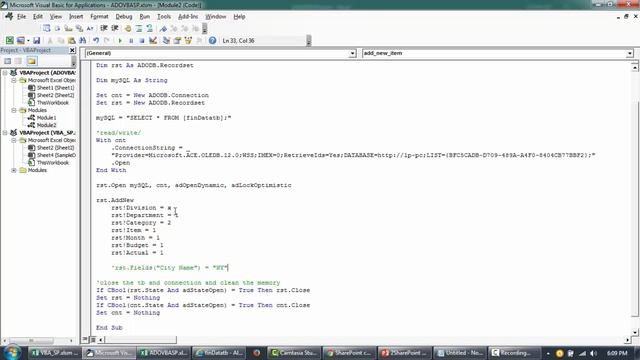This screenshot has width=640, height=360.
Task: Open Visual Basic Help icon
Action: coord(212,40)
